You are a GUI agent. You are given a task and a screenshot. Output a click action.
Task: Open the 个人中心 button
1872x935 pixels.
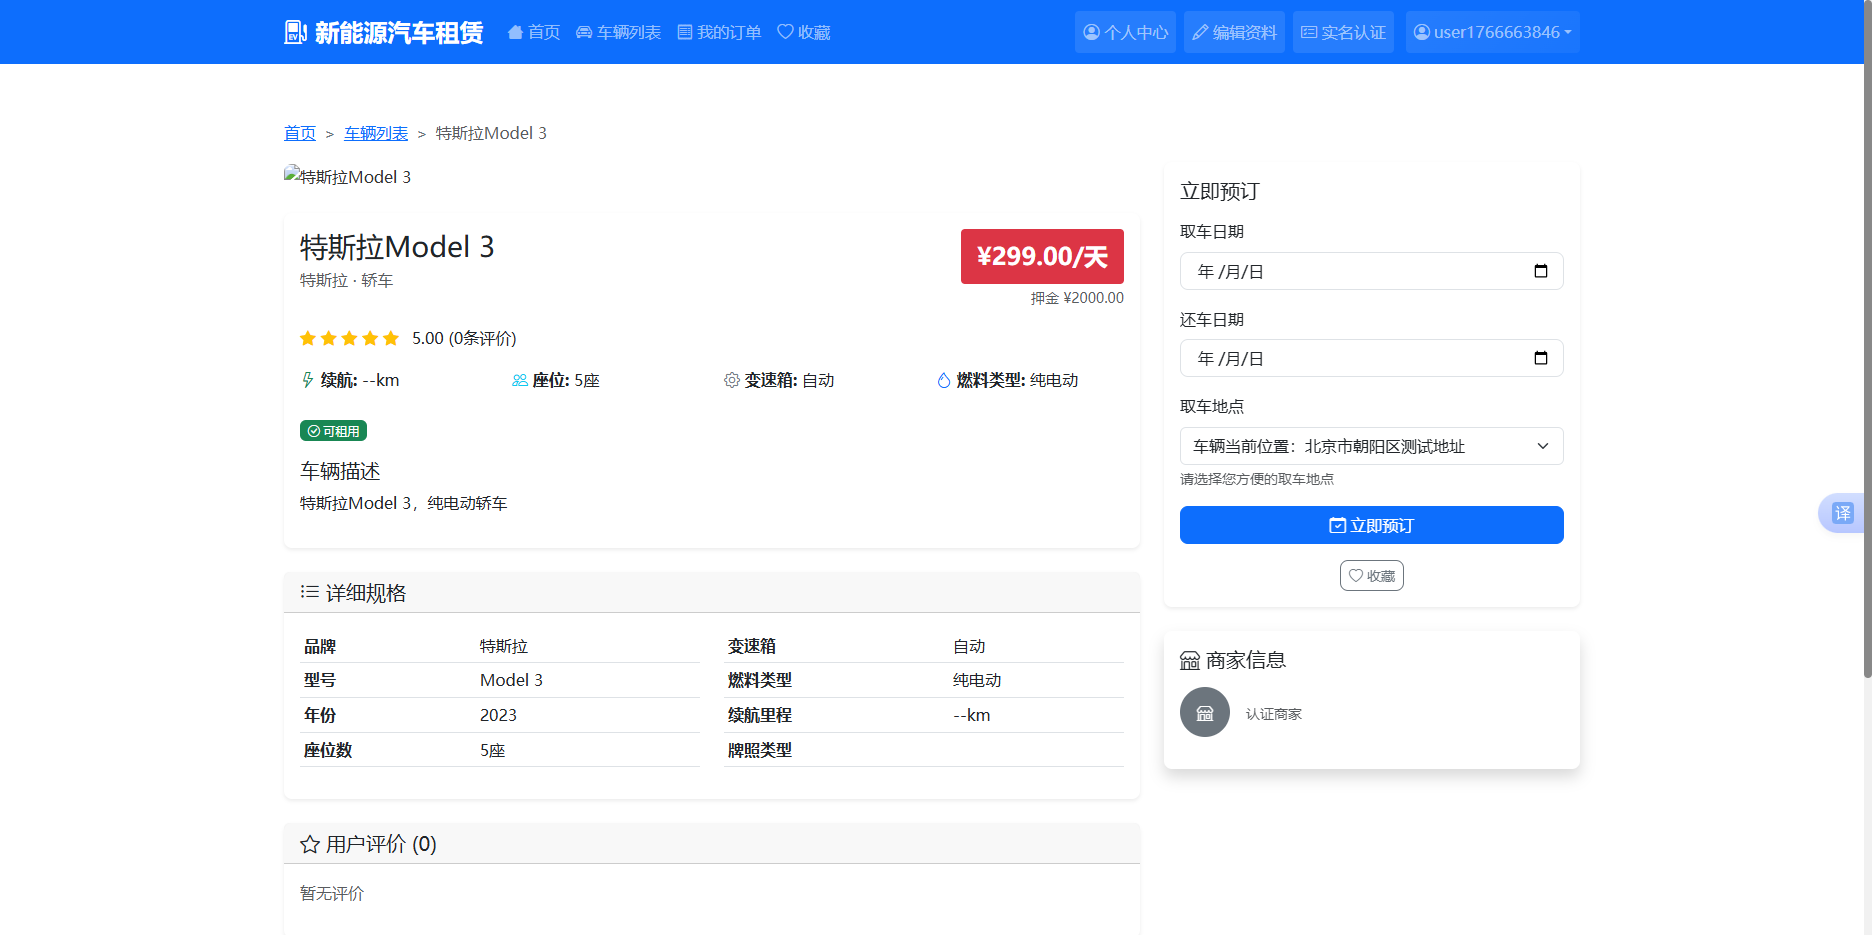point(1125,32)
